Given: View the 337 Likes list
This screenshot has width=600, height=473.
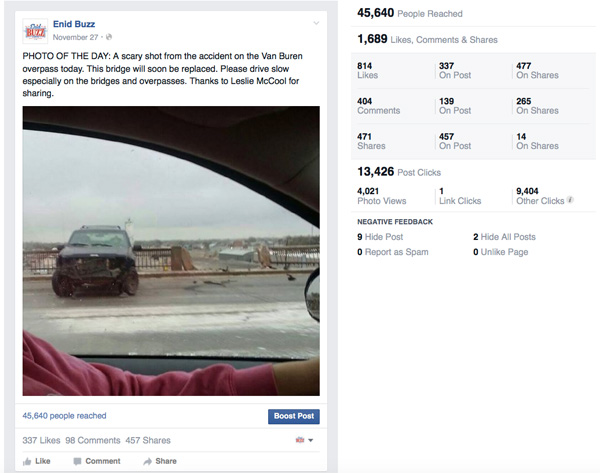Looking at the screenshot, I should click(x=41, y=440).
